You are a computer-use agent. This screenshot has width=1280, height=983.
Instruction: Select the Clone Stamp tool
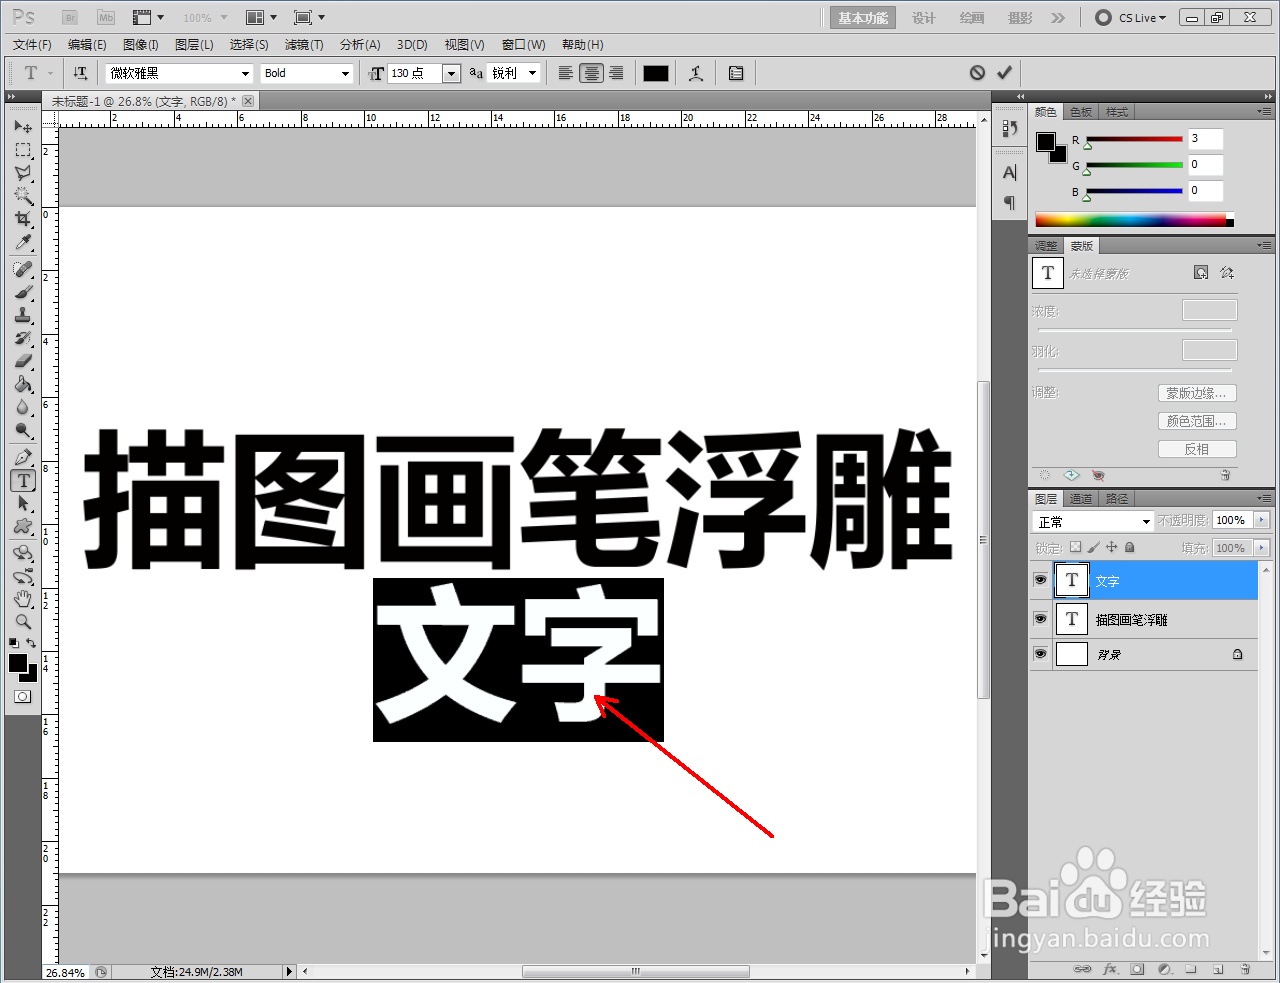(23, 315)
